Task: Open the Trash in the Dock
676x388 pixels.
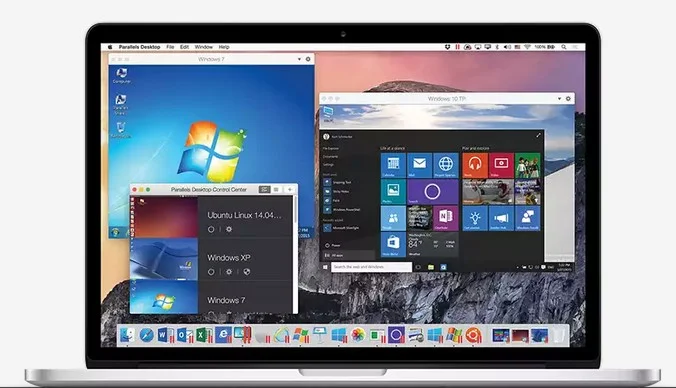Action: point(559,335)
